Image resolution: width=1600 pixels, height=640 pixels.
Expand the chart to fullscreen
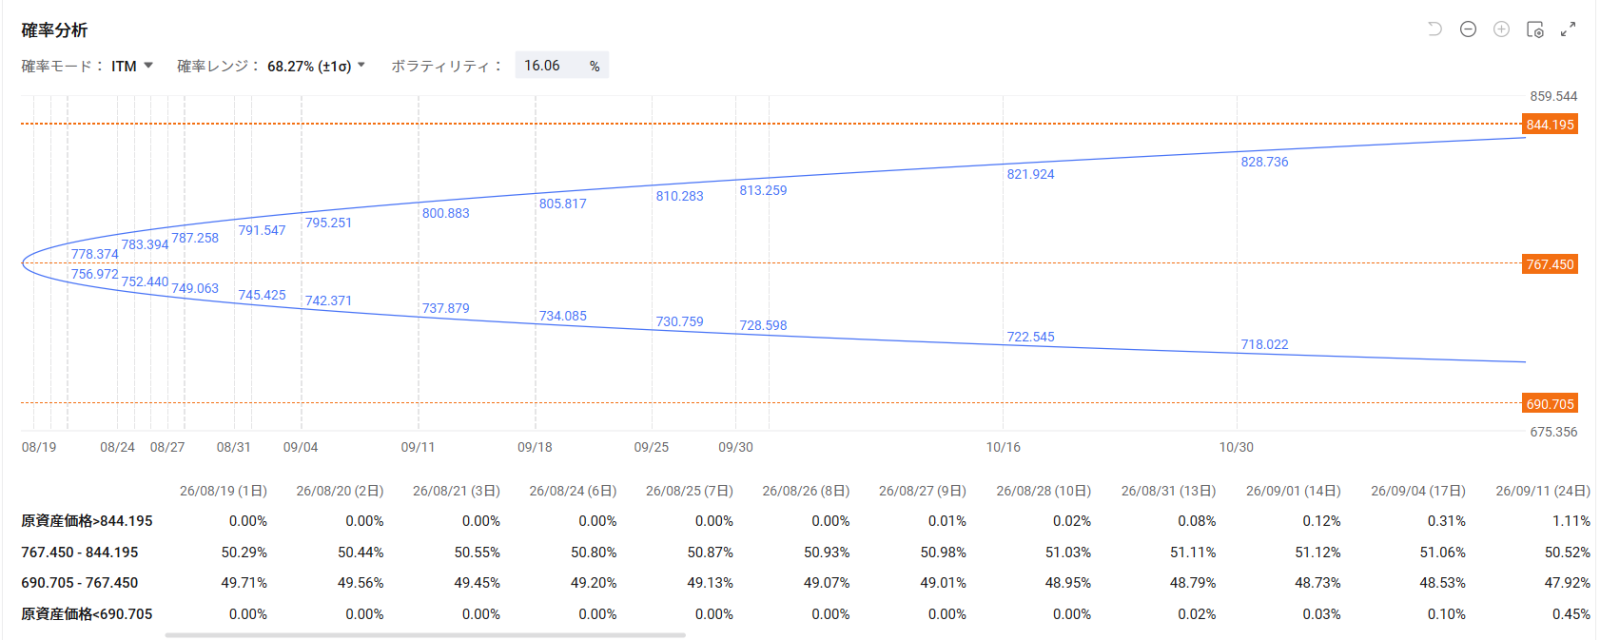[1568, 29]
